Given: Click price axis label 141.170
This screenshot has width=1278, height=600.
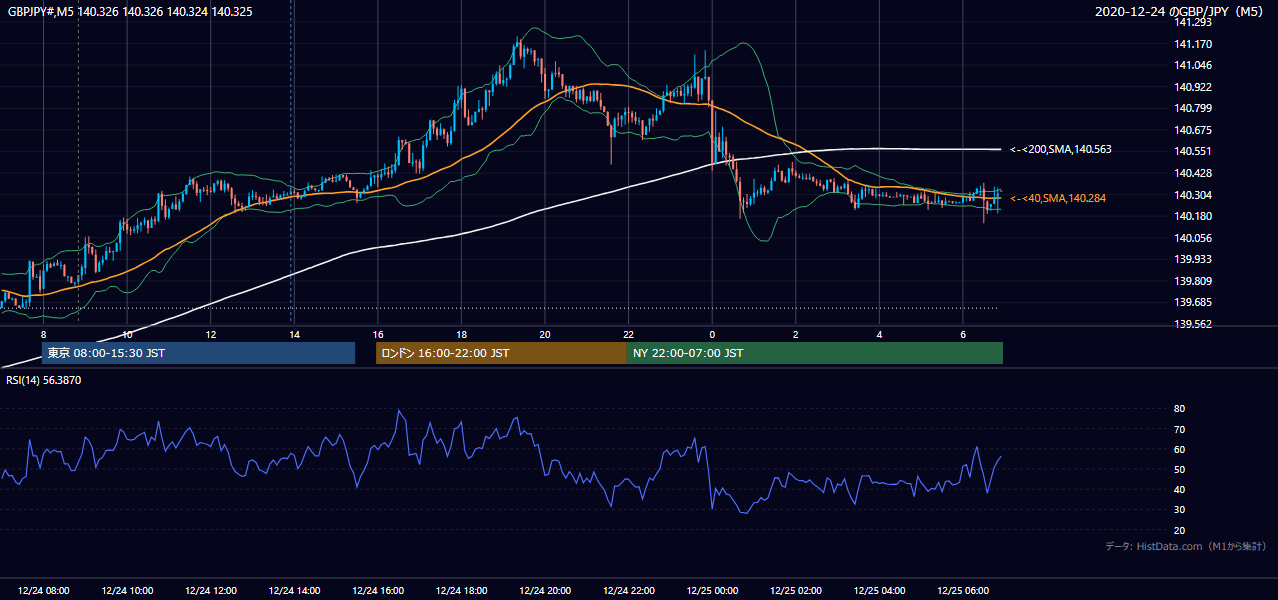Looking at the screenshot, I should [1193, 44].
